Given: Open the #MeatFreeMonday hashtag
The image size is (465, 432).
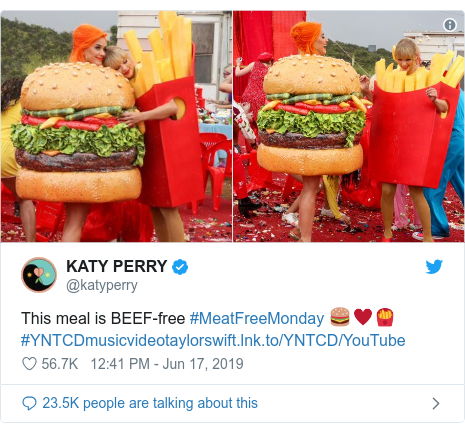Looking at the screenshot, I should point(257,318).
